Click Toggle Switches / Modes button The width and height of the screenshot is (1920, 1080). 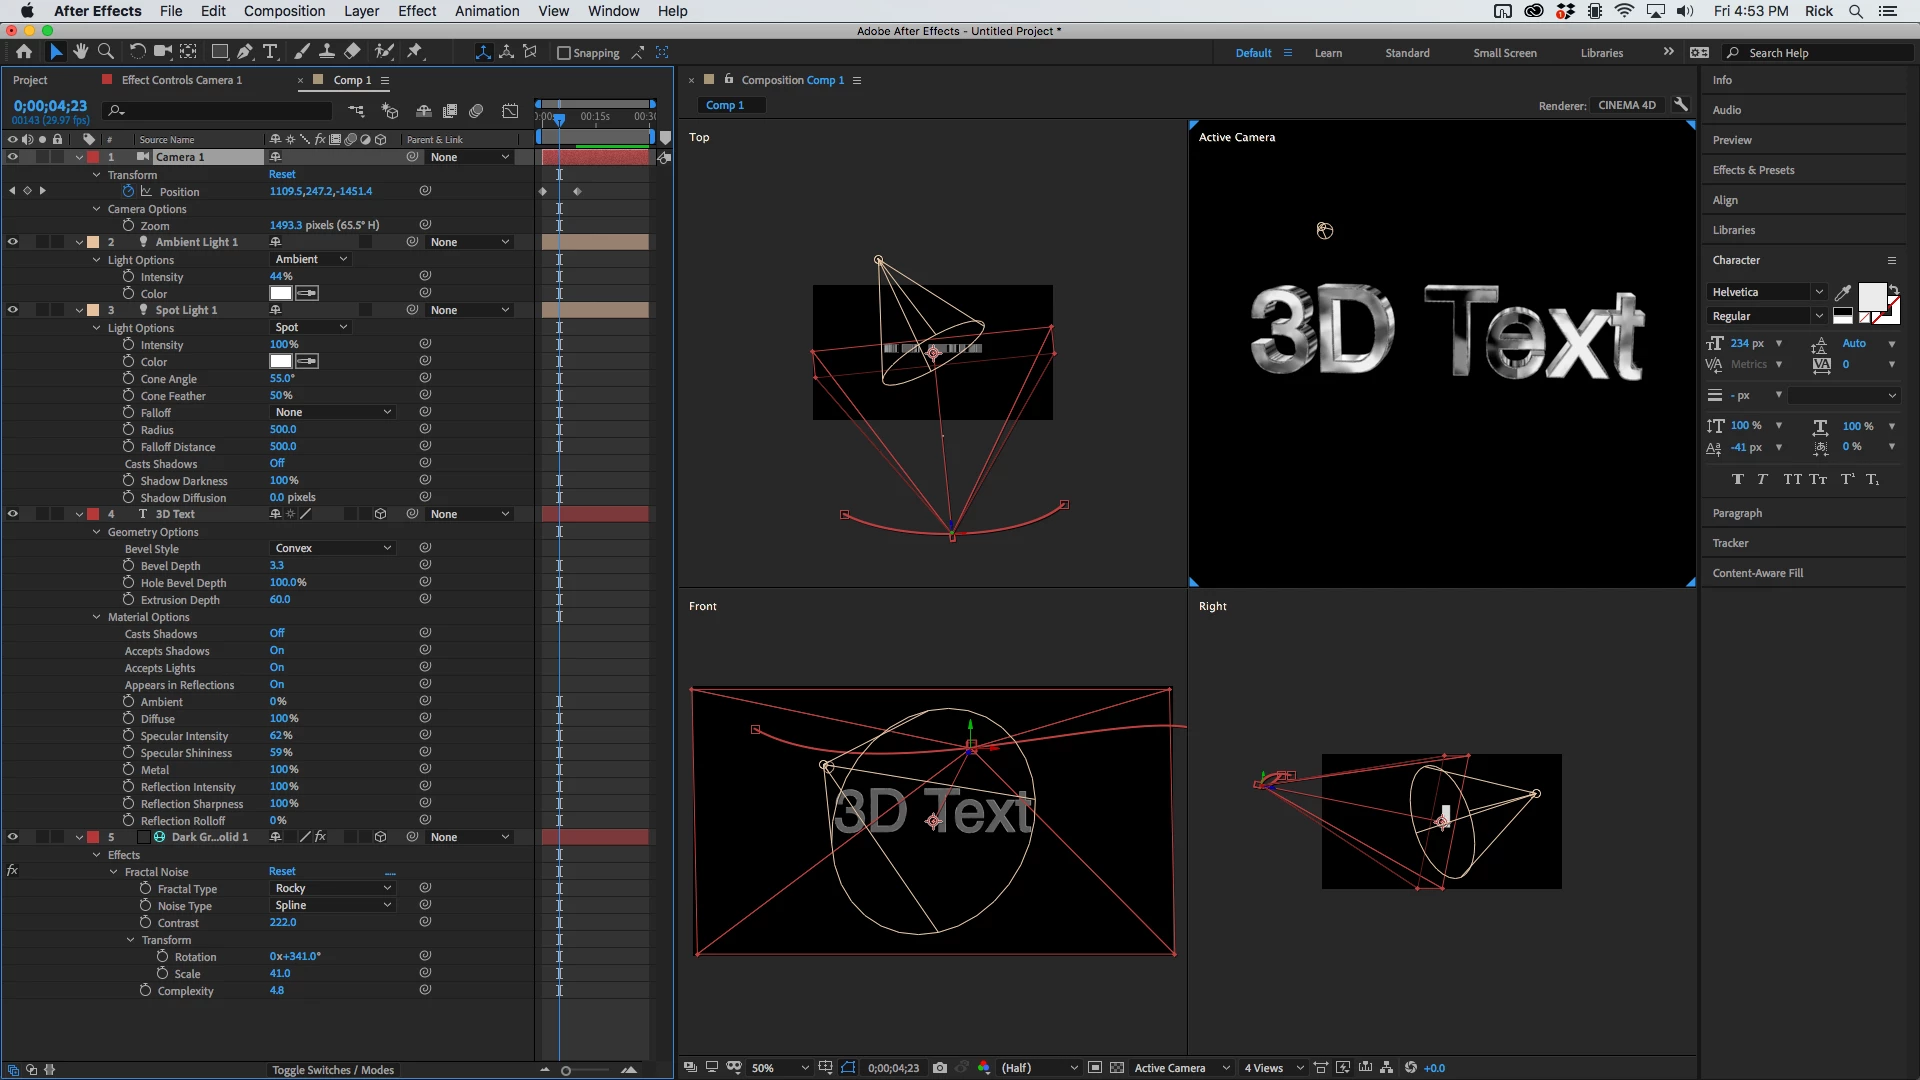[333, 1070]
